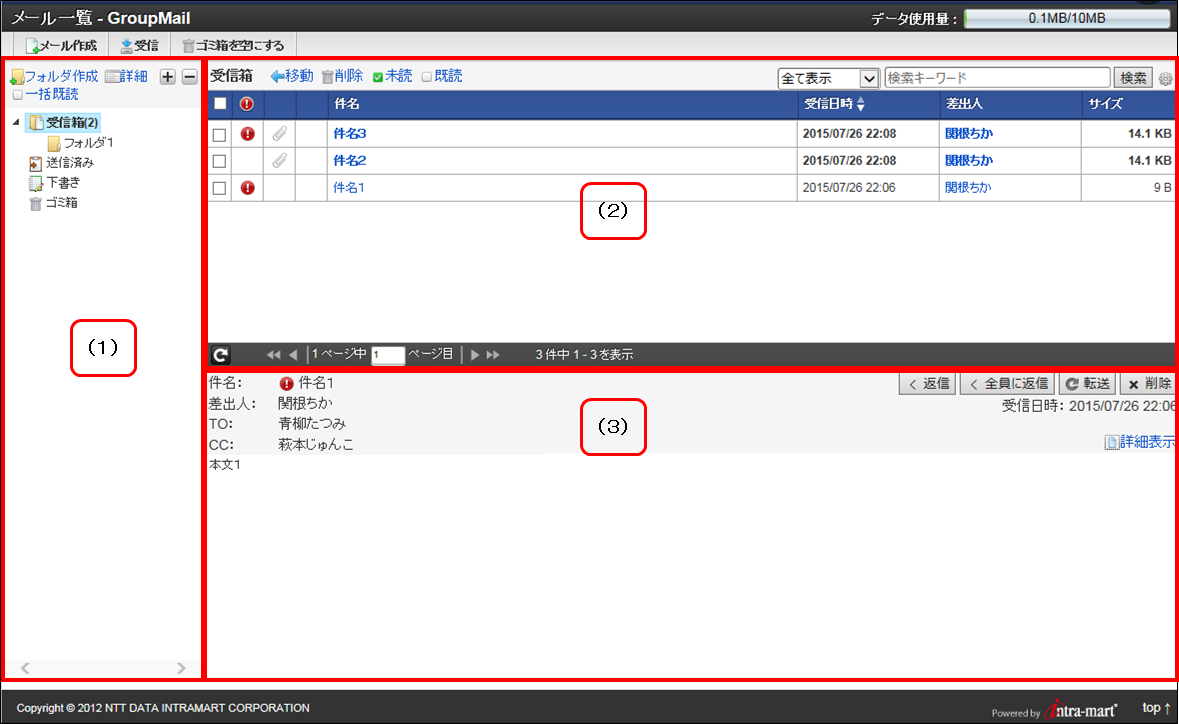Click the page number input field
This screenshot has width=1179, height=724.
coord(388,355)
